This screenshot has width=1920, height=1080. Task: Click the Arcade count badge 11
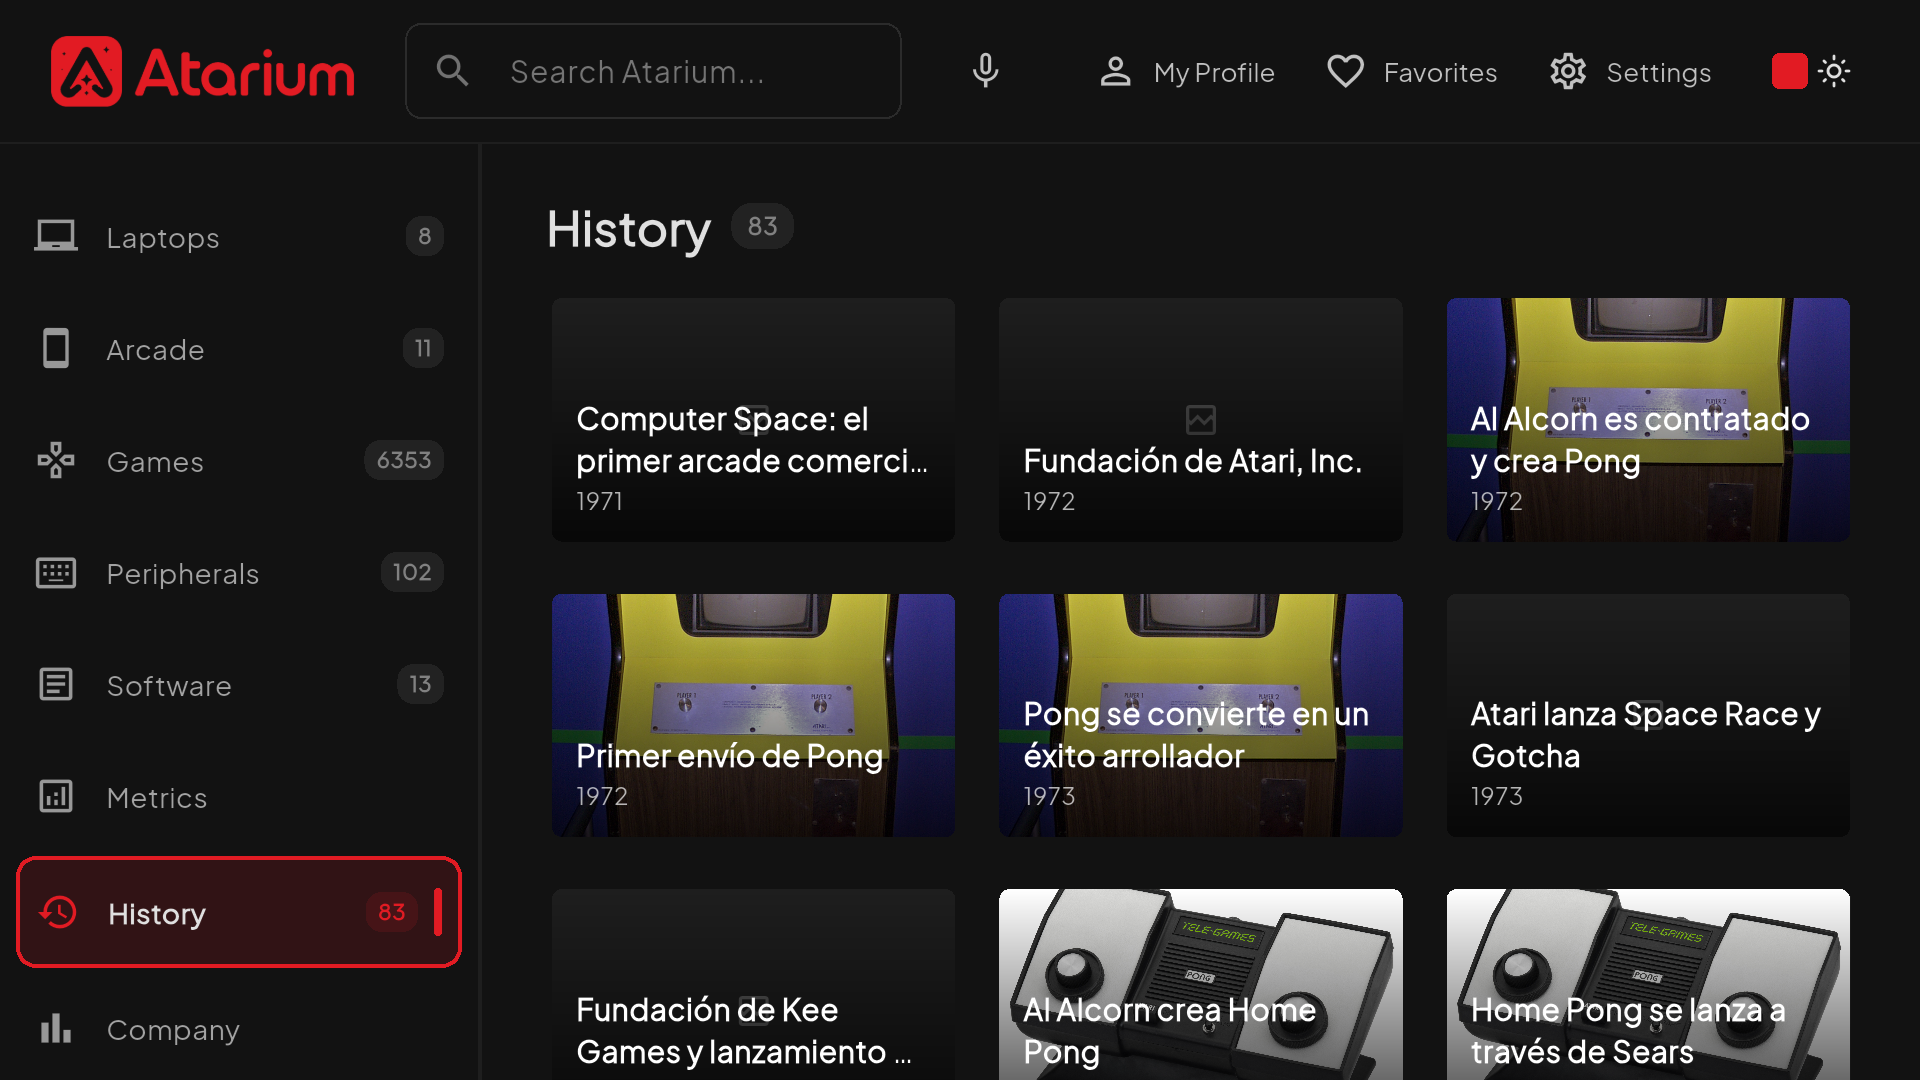[x=423, y=348]
